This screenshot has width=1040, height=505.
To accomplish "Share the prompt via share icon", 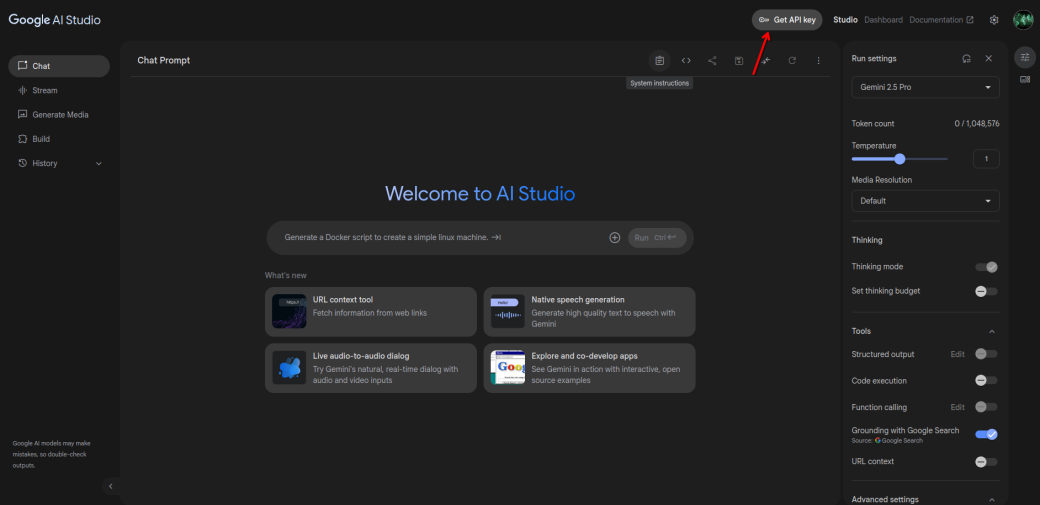I will [712, 60].
